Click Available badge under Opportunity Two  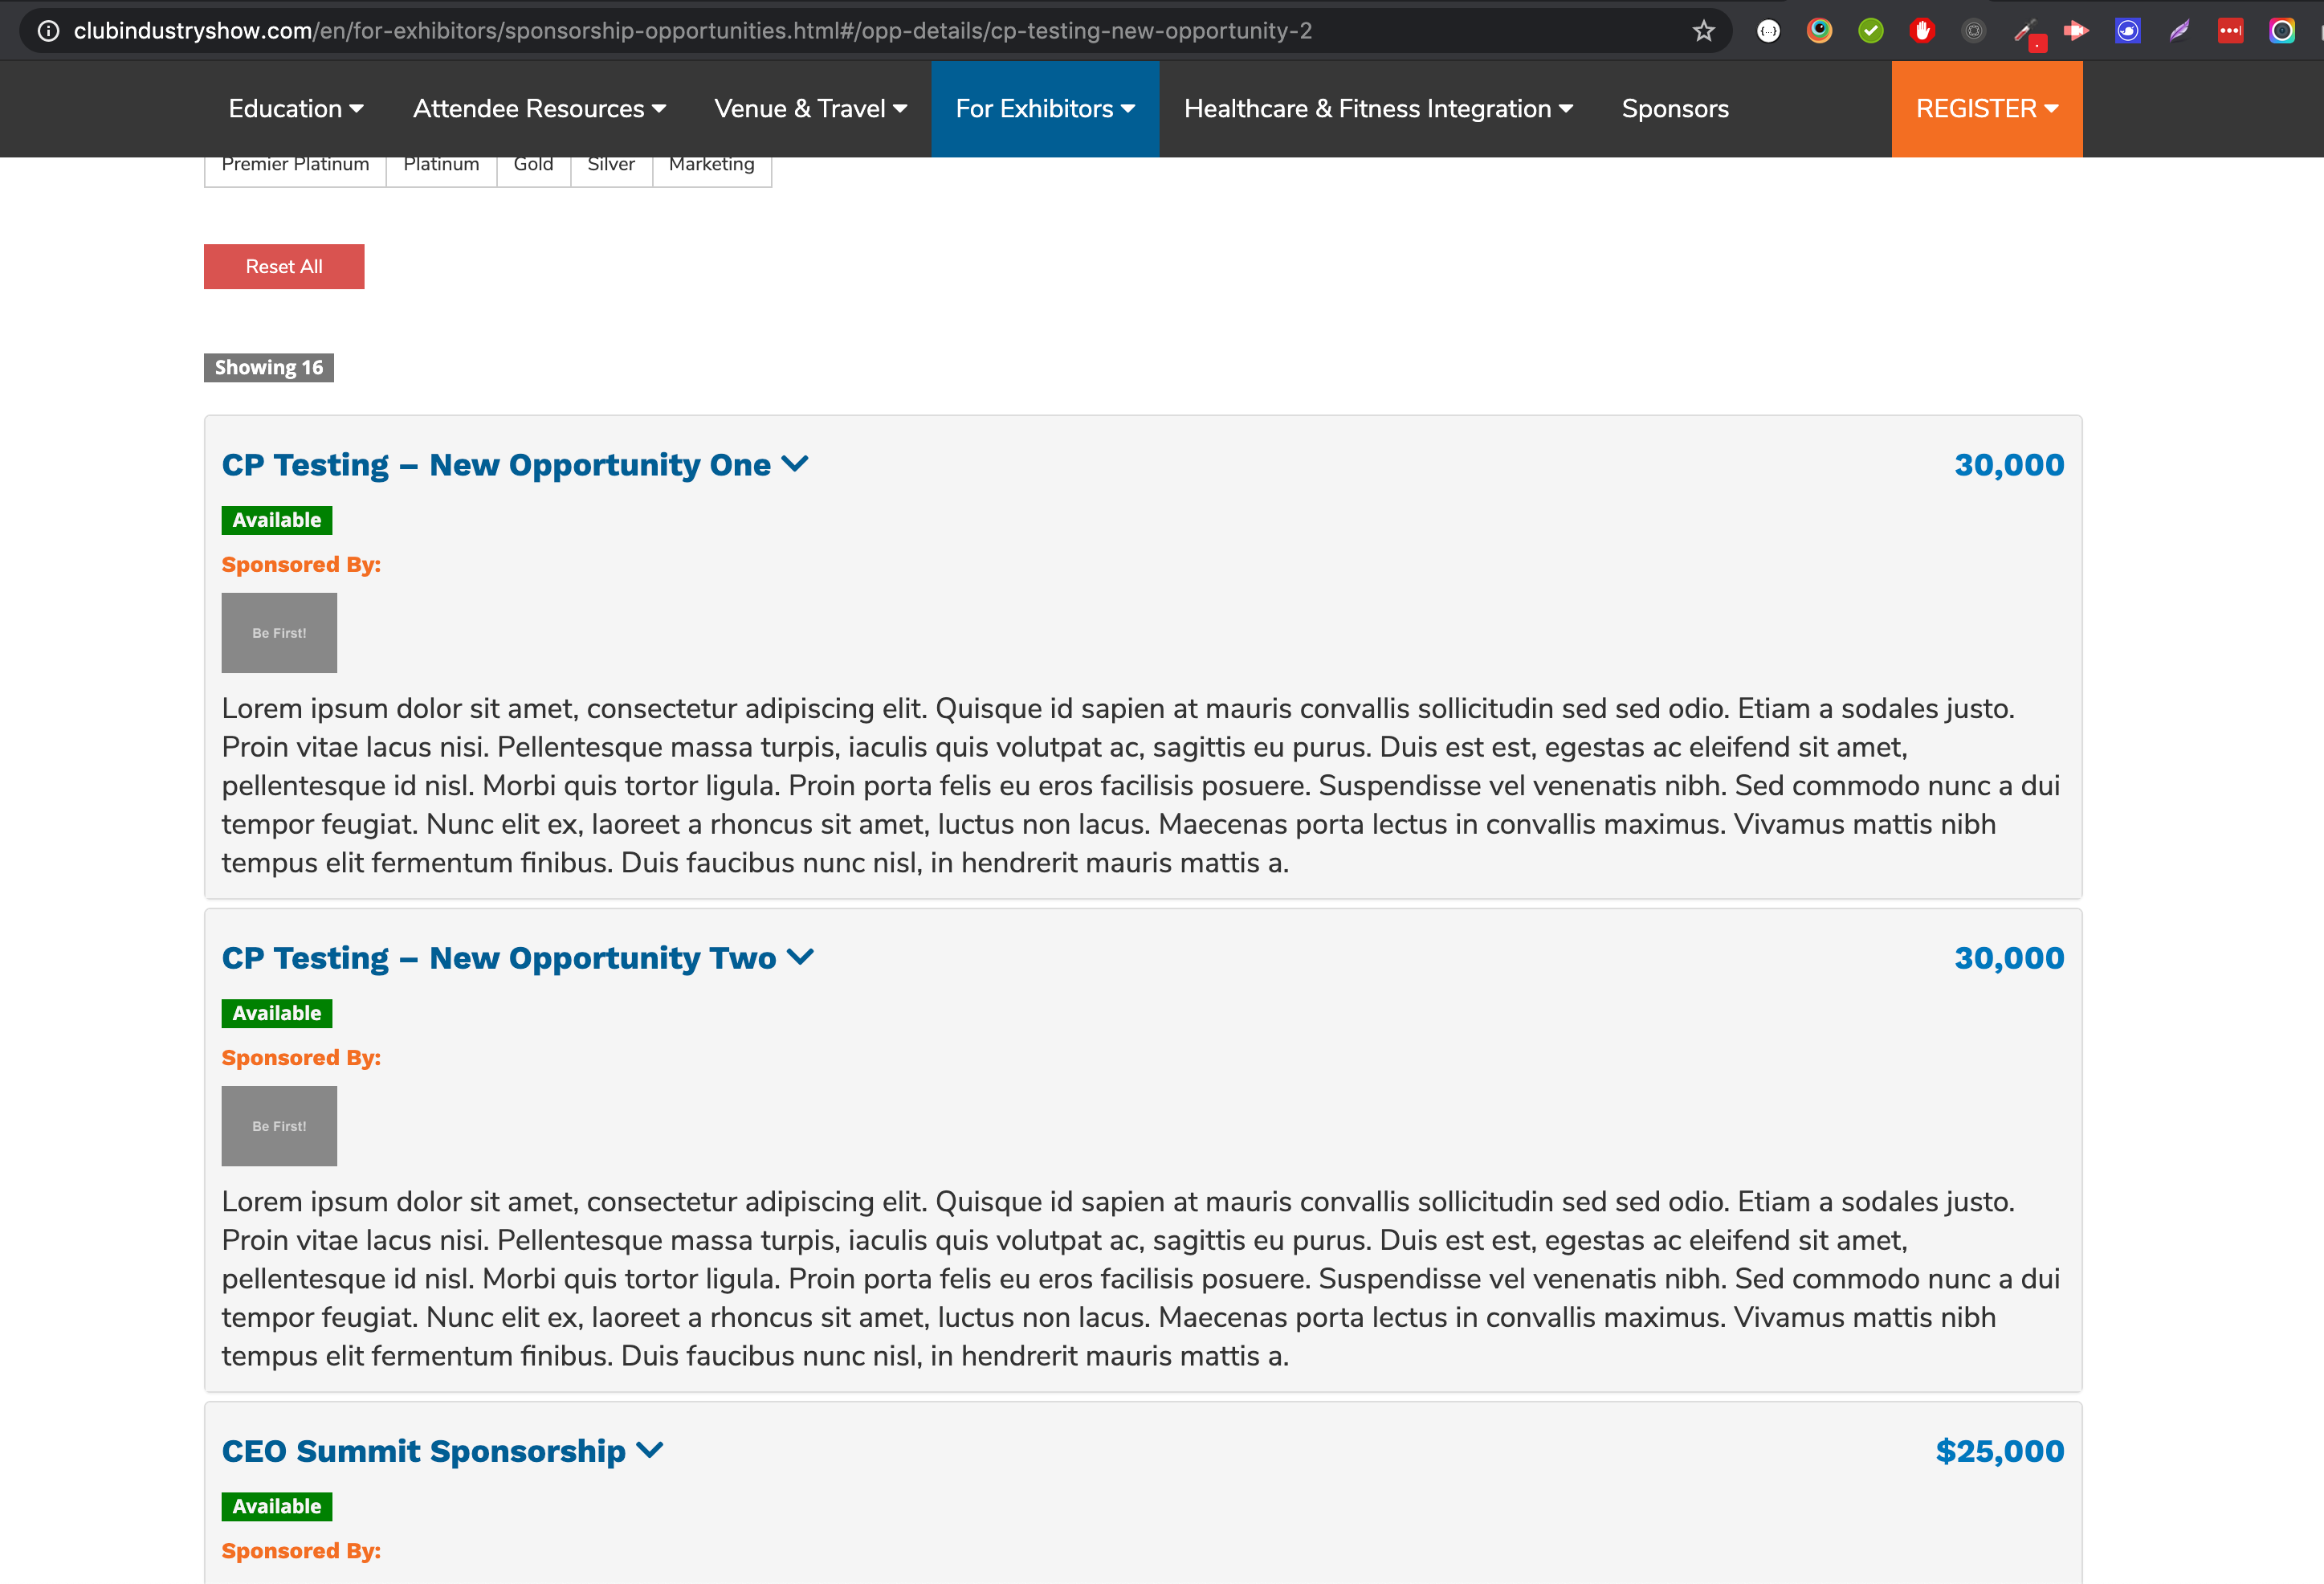277,1013
